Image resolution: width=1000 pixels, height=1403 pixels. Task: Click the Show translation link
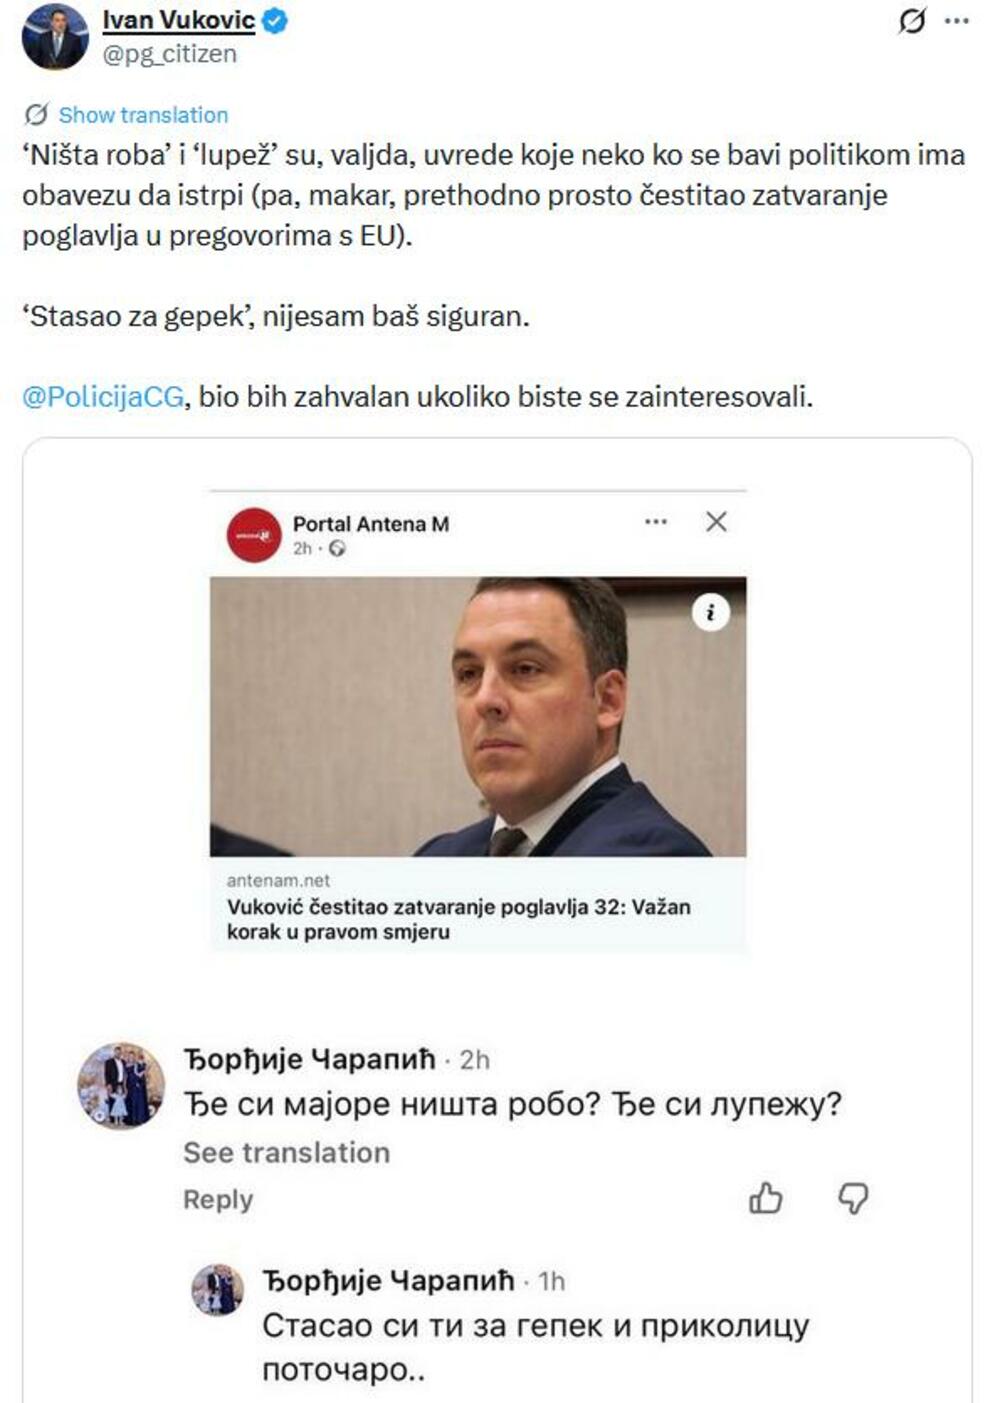point(143,115)
